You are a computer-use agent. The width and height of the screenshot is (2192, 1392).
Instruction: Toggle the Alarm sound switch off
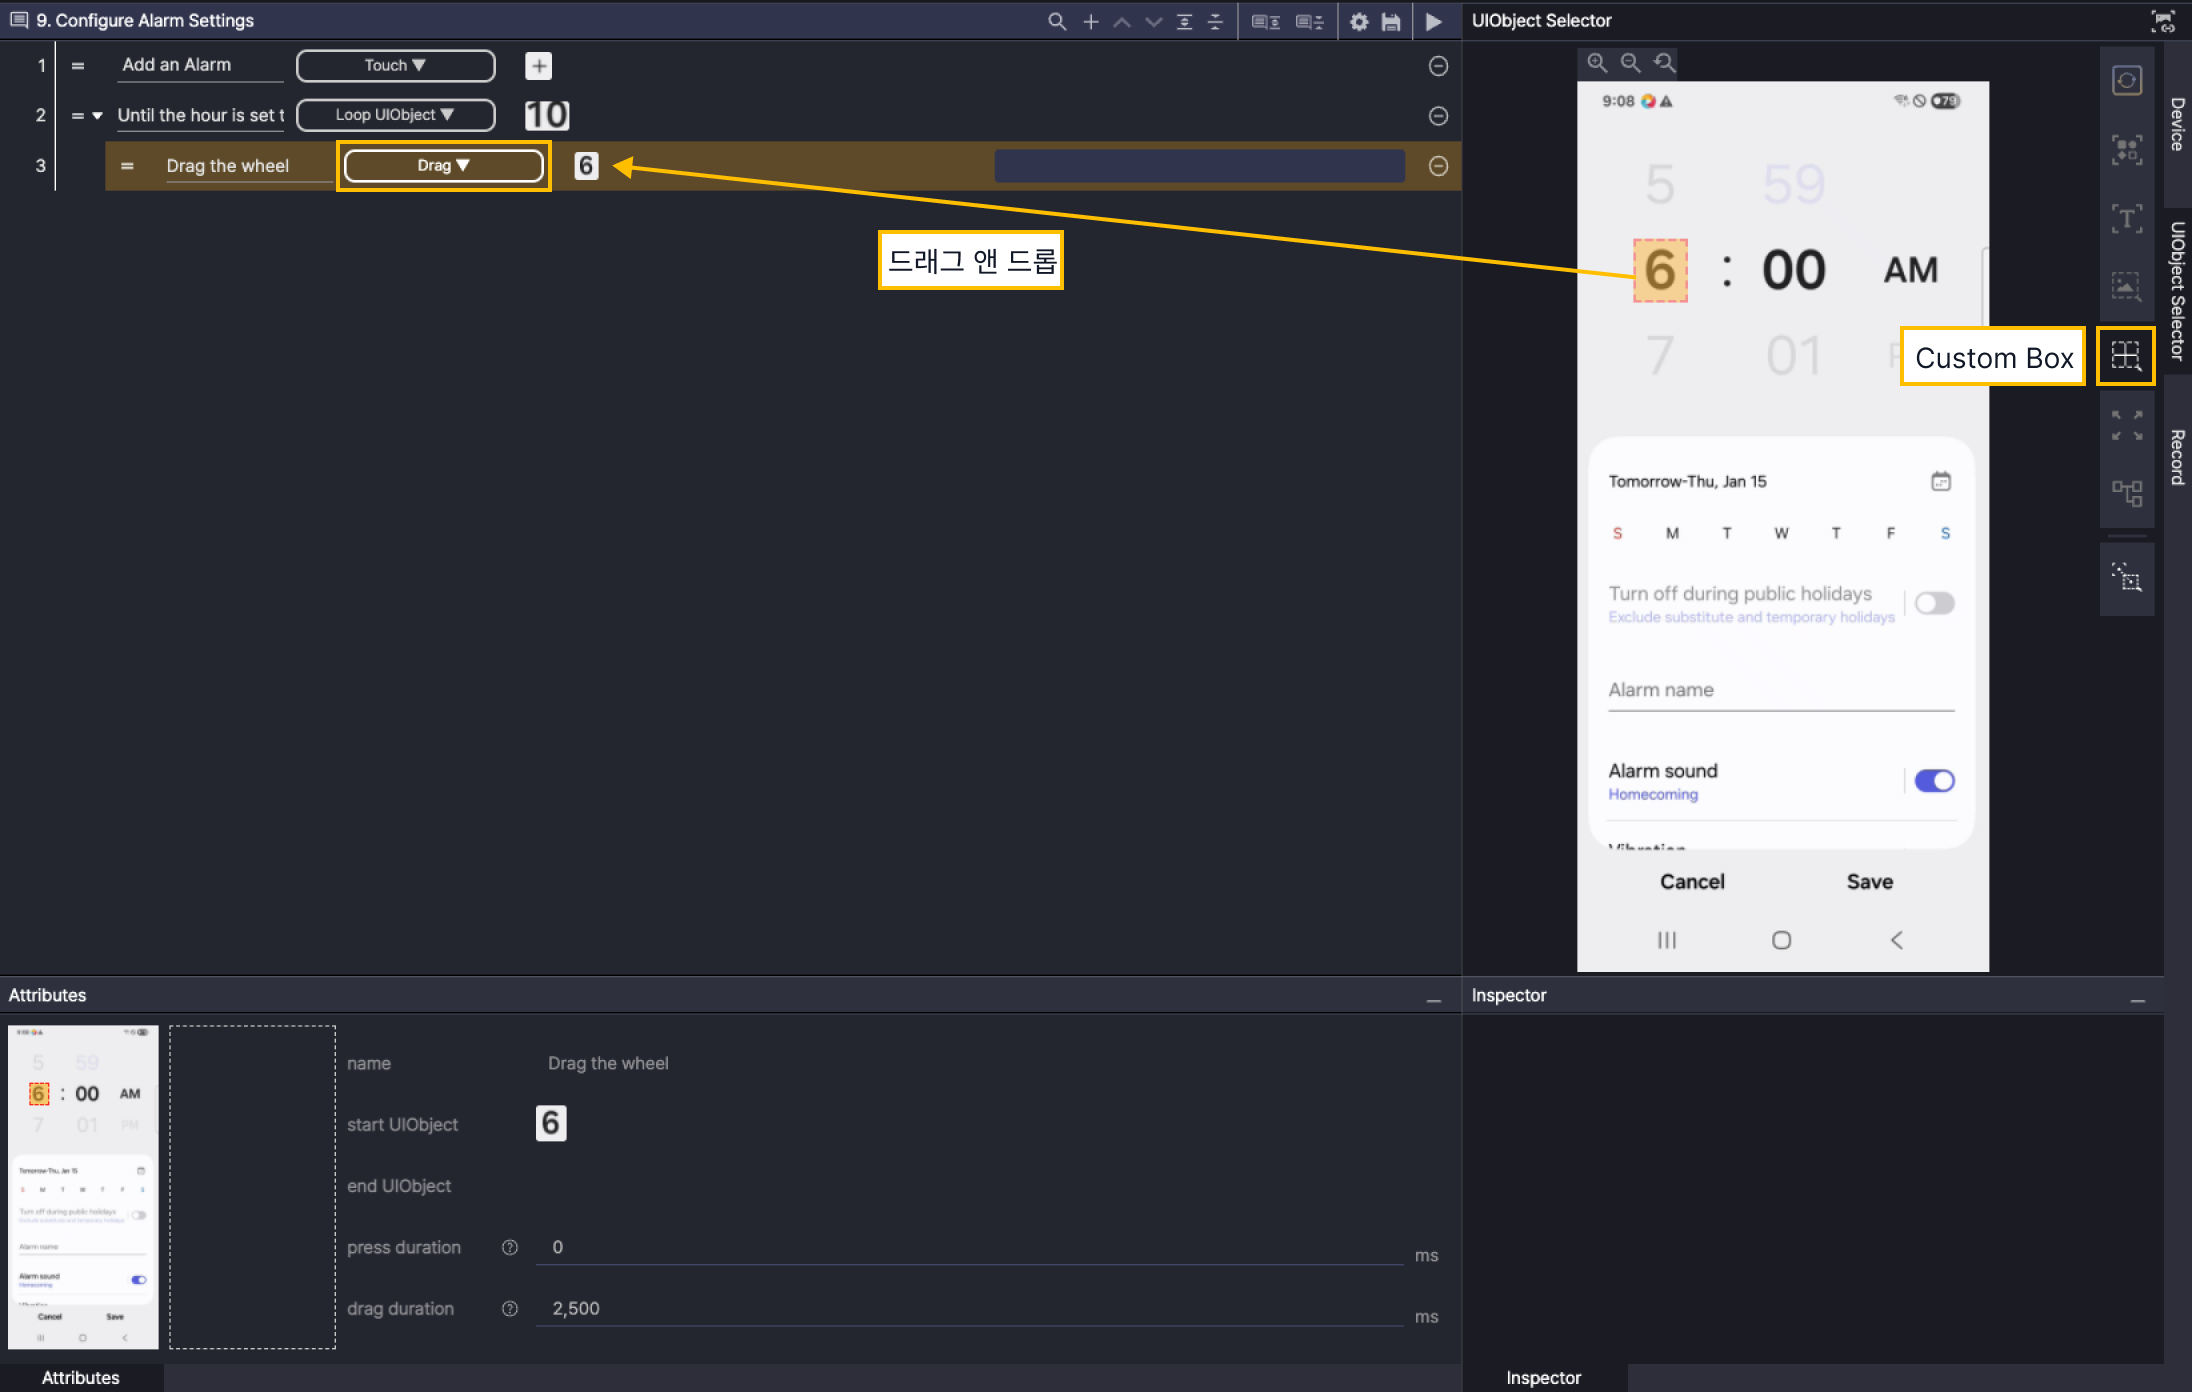(x=1933, y=781)
